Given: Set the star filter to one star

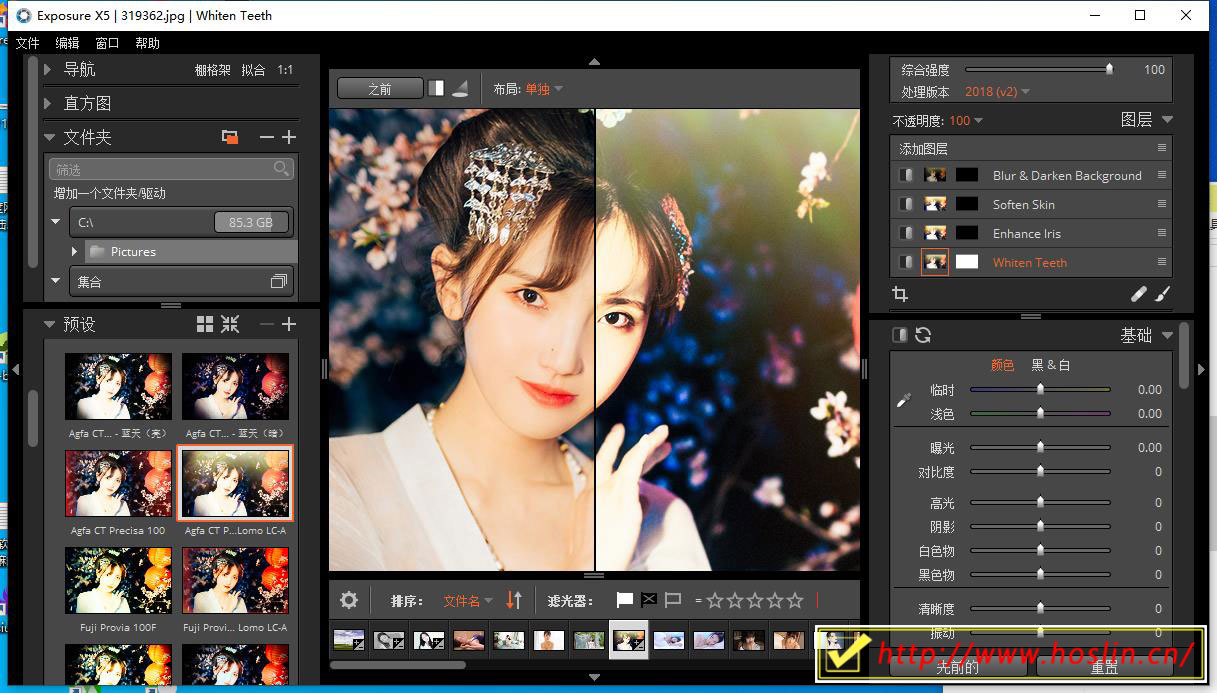Looking at the screenshot, I should pos(715,600).
